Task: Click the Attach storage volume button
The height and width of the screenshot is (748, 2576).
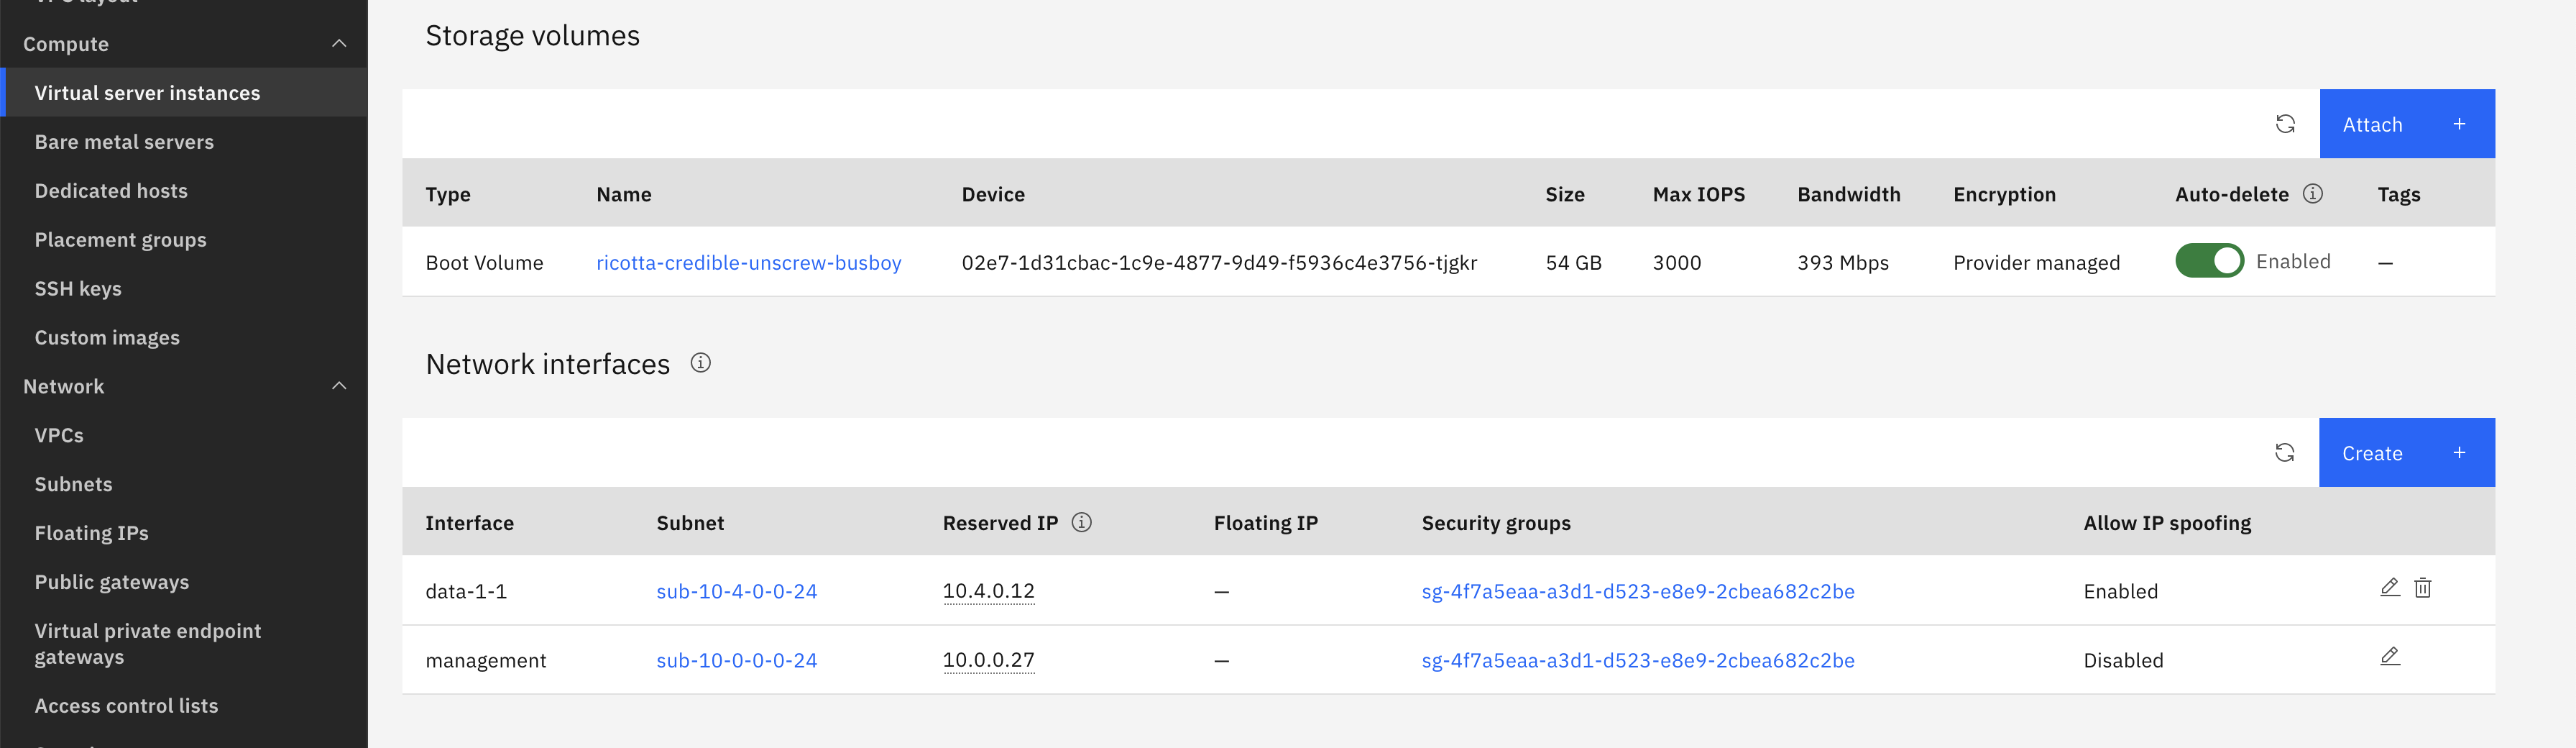Action: tap(2406, 124)
